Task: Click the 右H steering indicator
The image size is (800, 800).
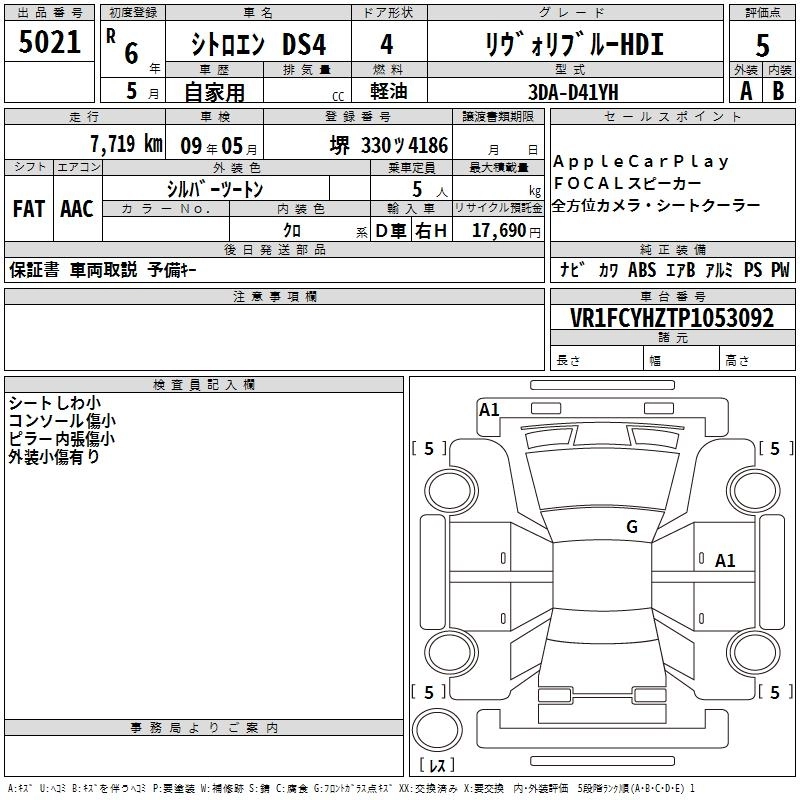Action: (431, 231)
